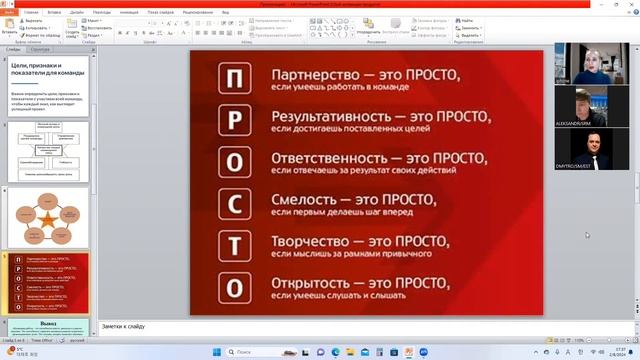Center the text alignment

click(206, 33)
